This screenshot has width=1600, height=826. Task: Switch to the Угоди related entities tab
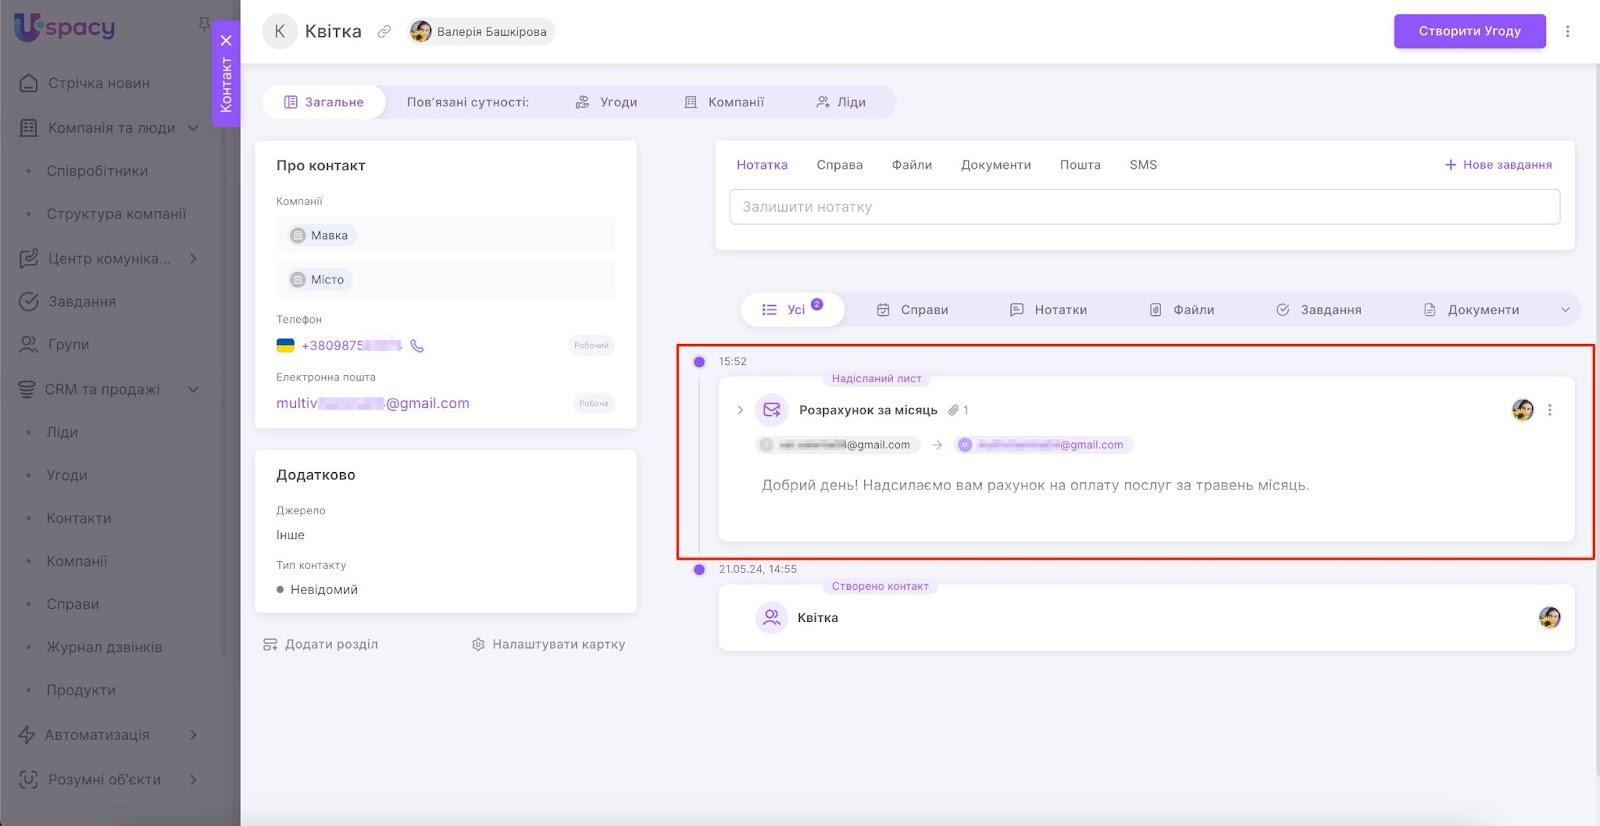tap(606, 102)
